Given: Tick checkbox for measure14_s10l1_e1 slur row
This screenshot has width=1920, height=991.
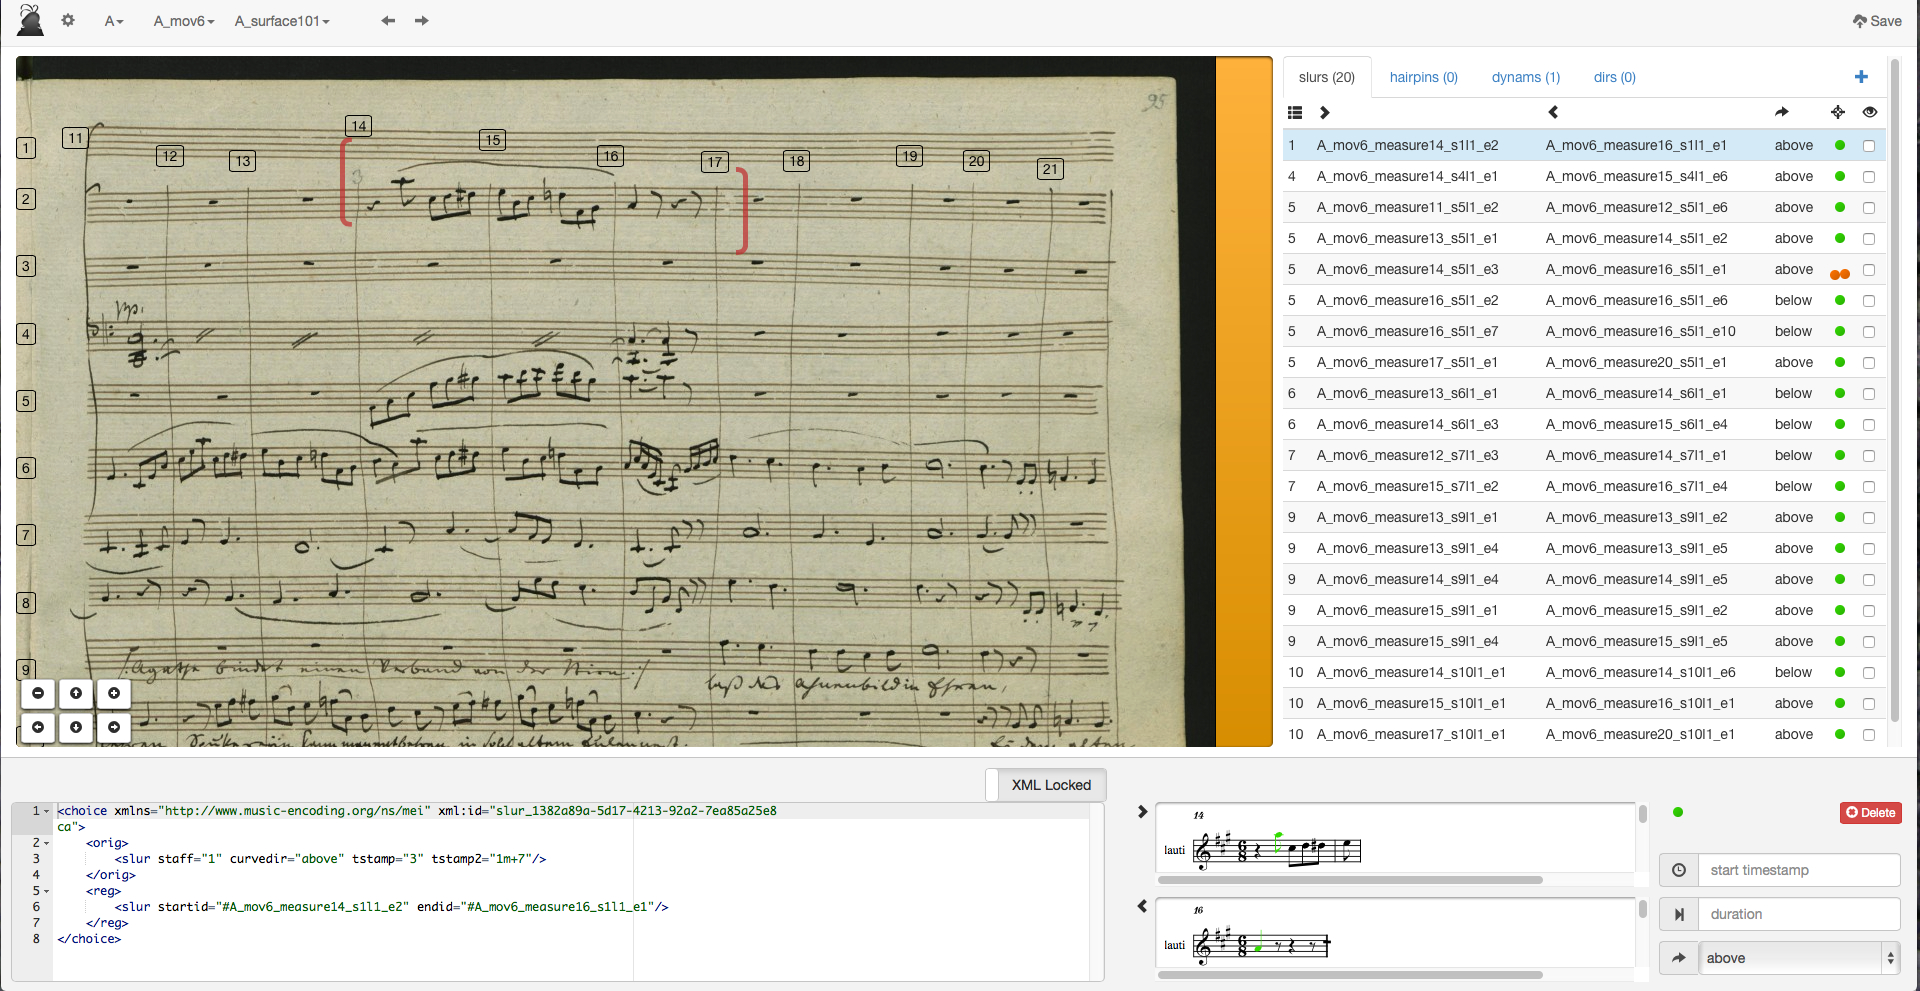Looking at the screenshot, I should 1868,673.
